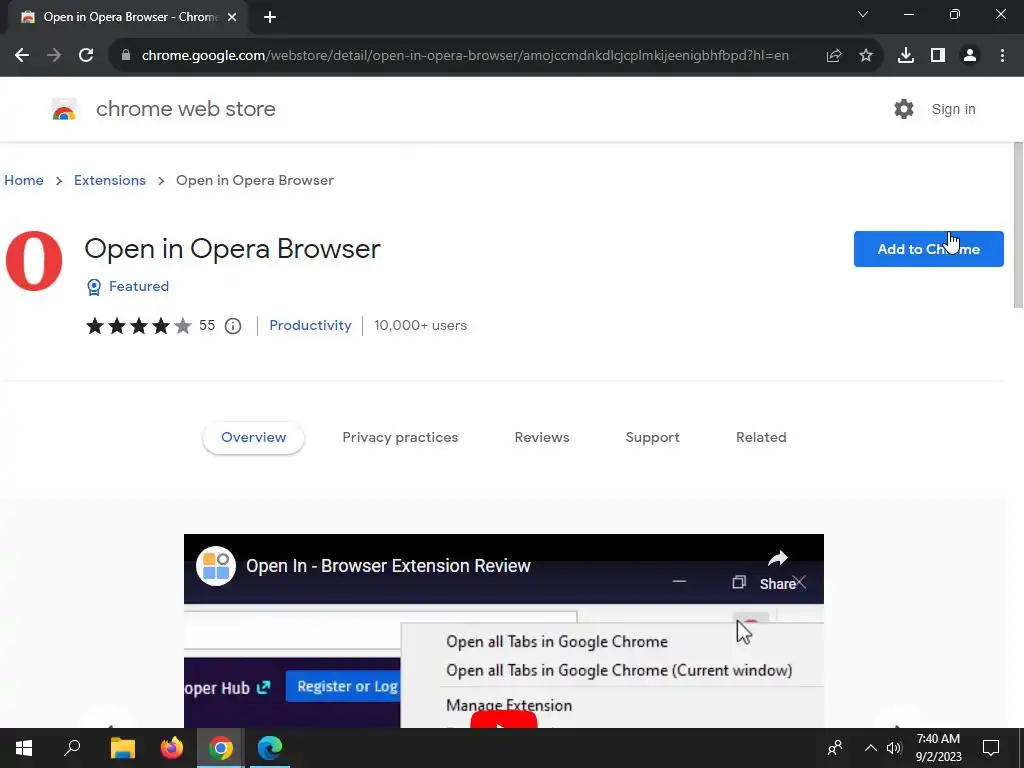Click the Chrome Web Store logo
1024x768 pixels.
click(x=64, y=109)
